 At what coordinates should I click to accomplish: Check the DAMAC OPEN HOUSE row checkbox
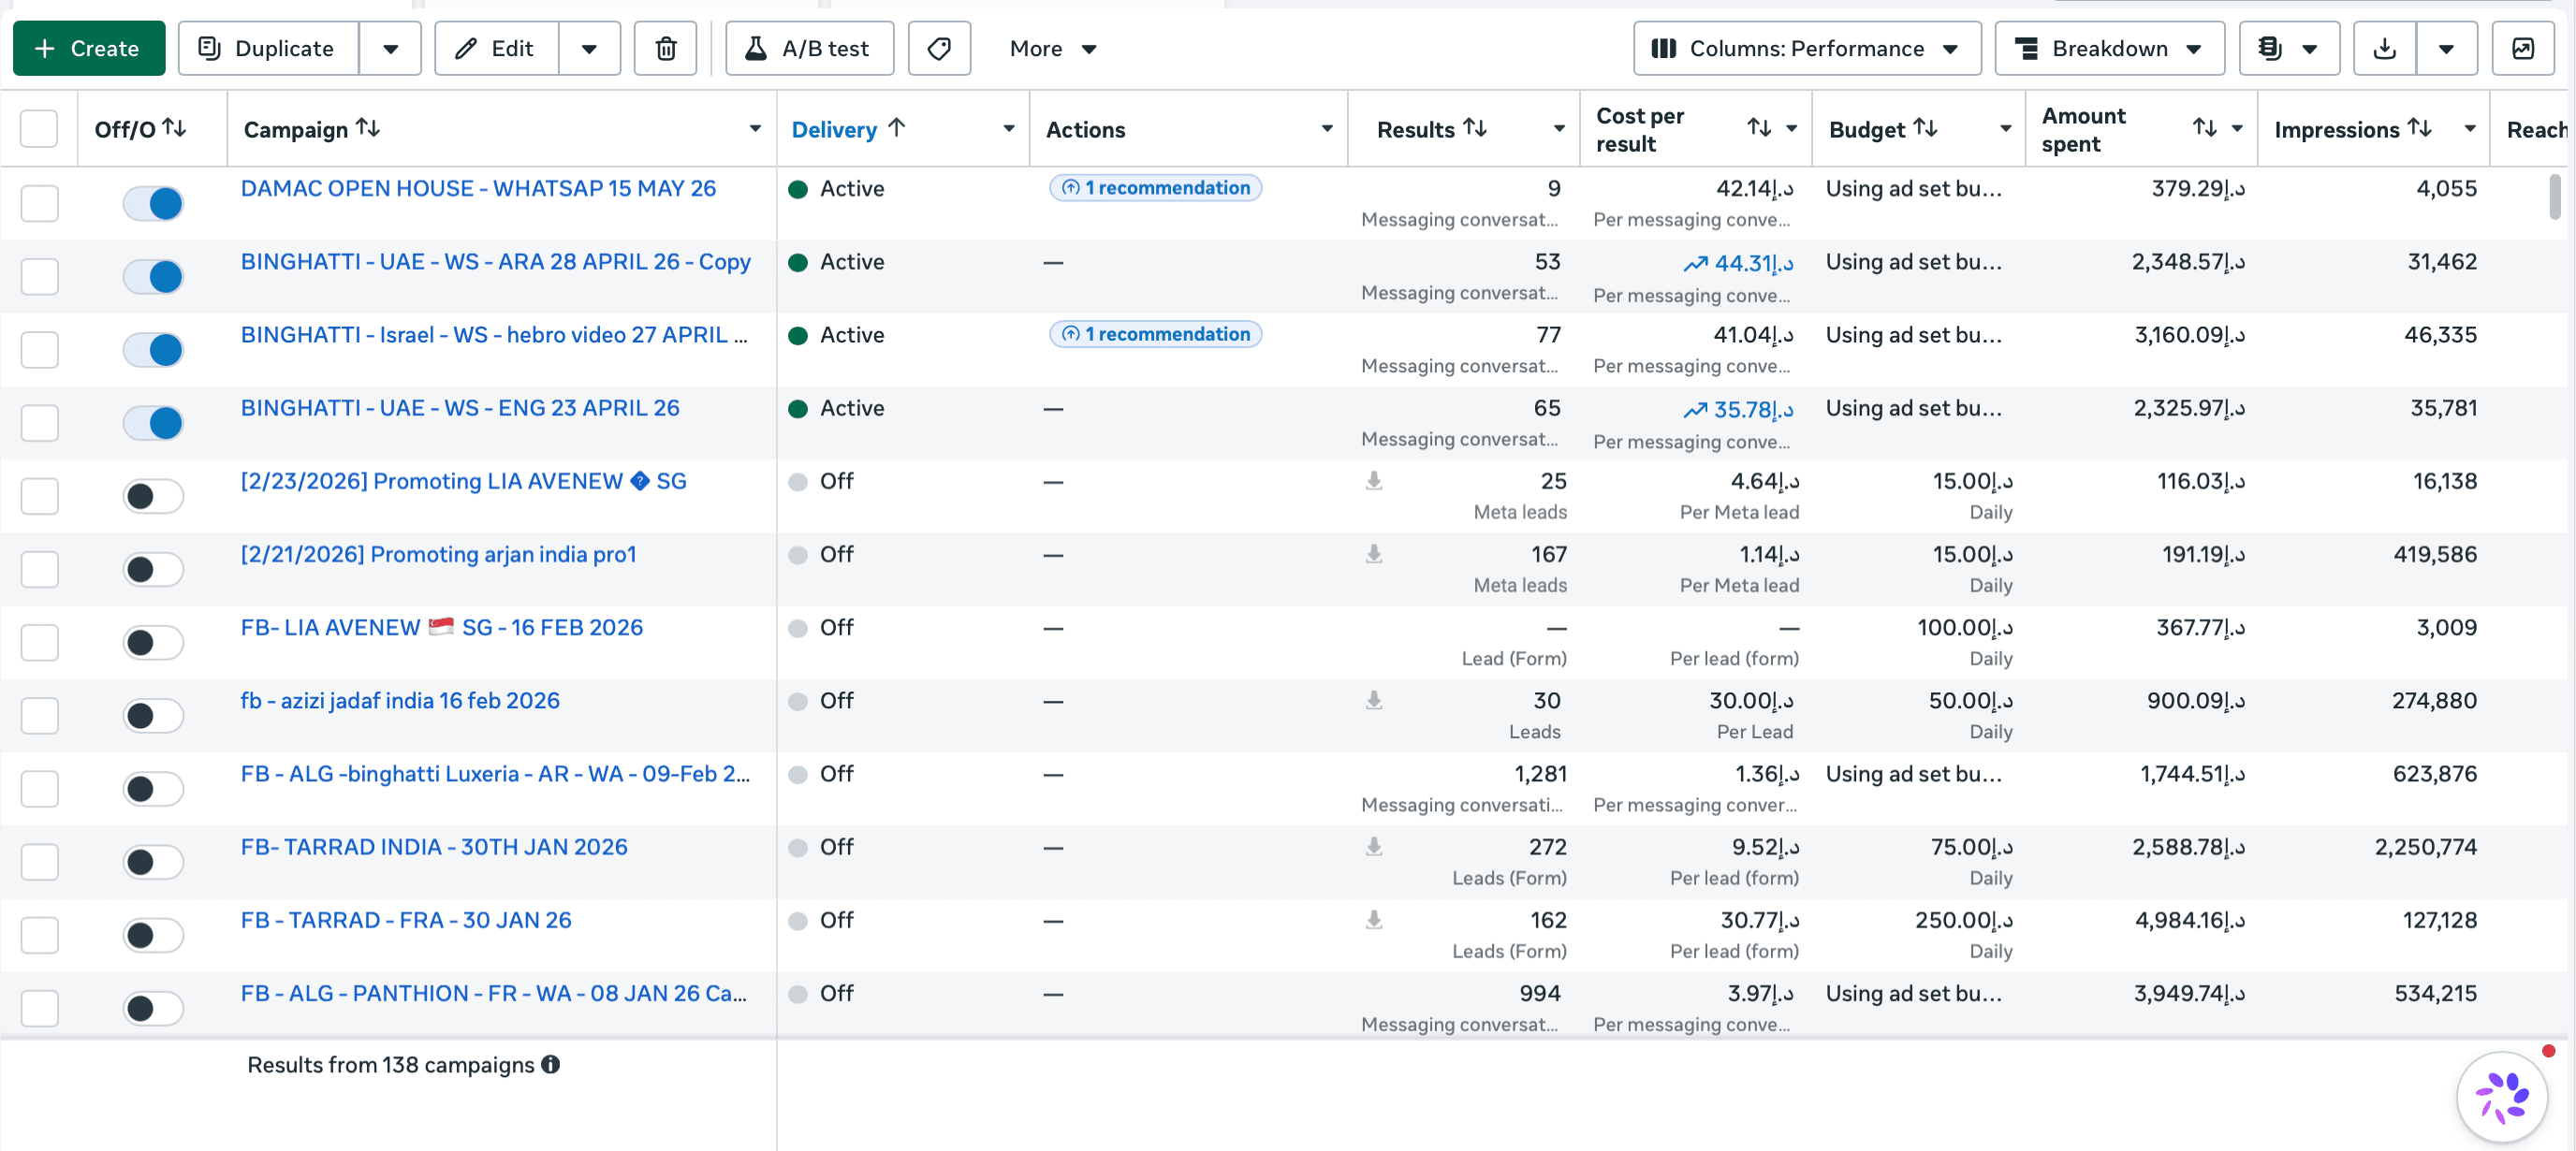click(x=39, y=203)
